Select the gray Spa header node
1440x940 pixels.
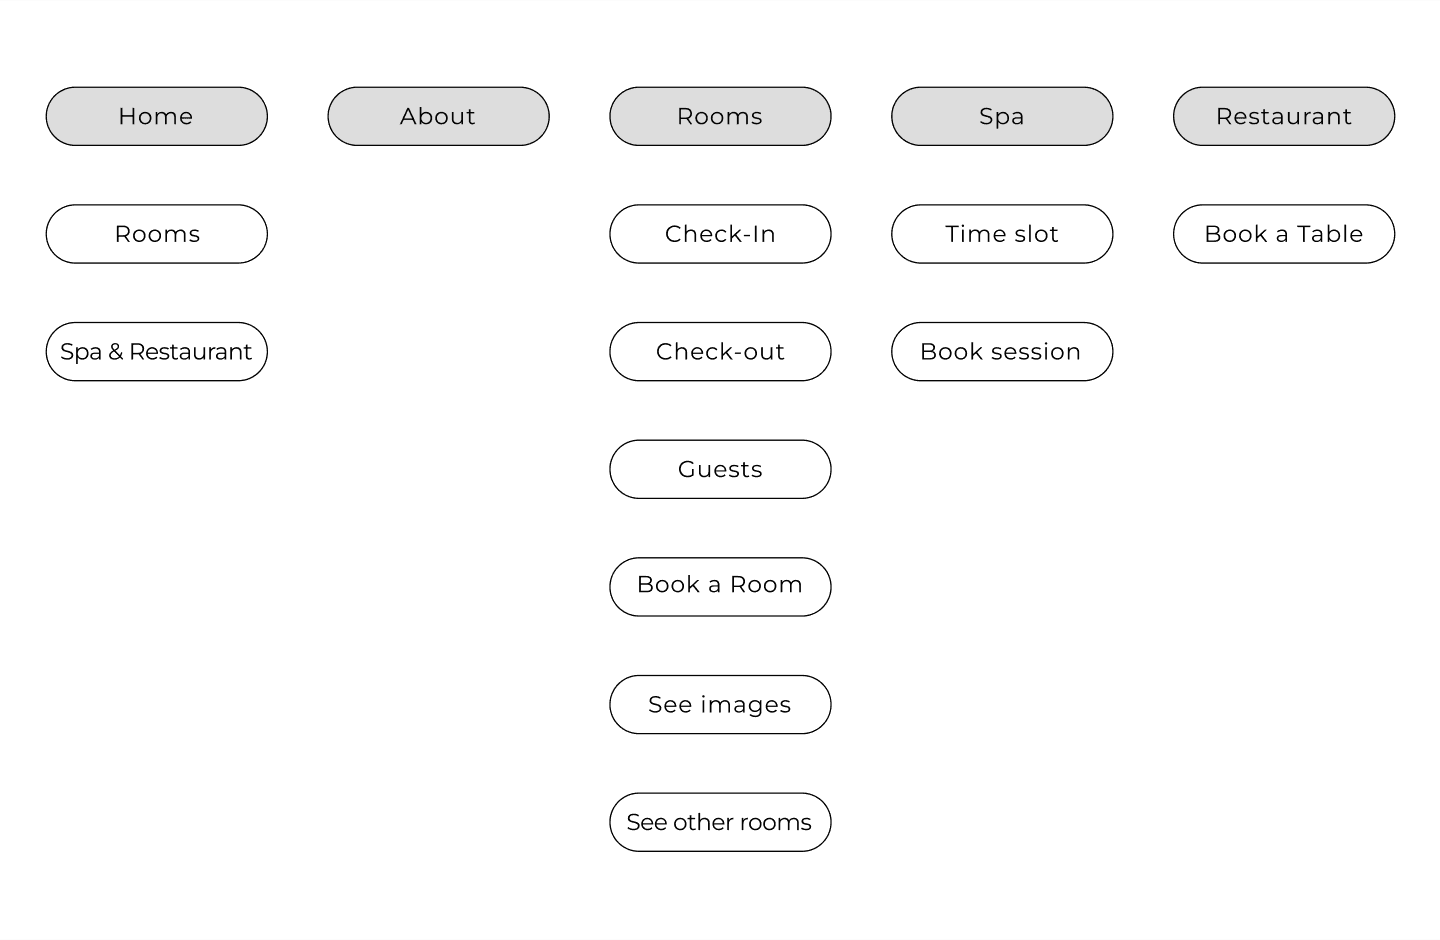click(1002, 116)
